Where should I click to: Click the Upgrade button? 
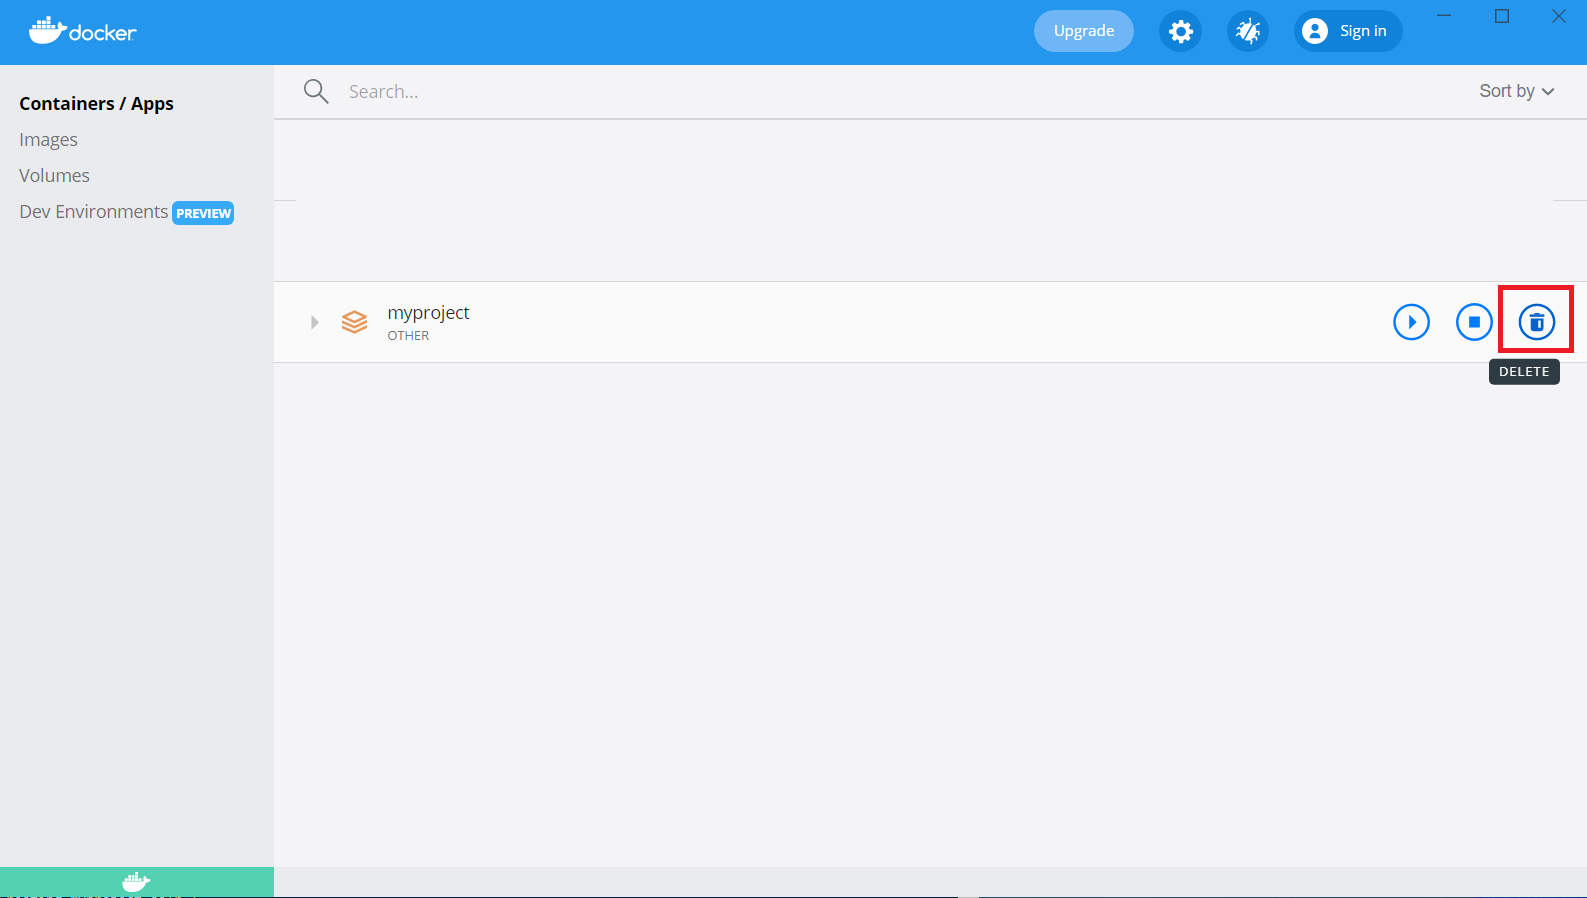click(x=1083, y=31)
